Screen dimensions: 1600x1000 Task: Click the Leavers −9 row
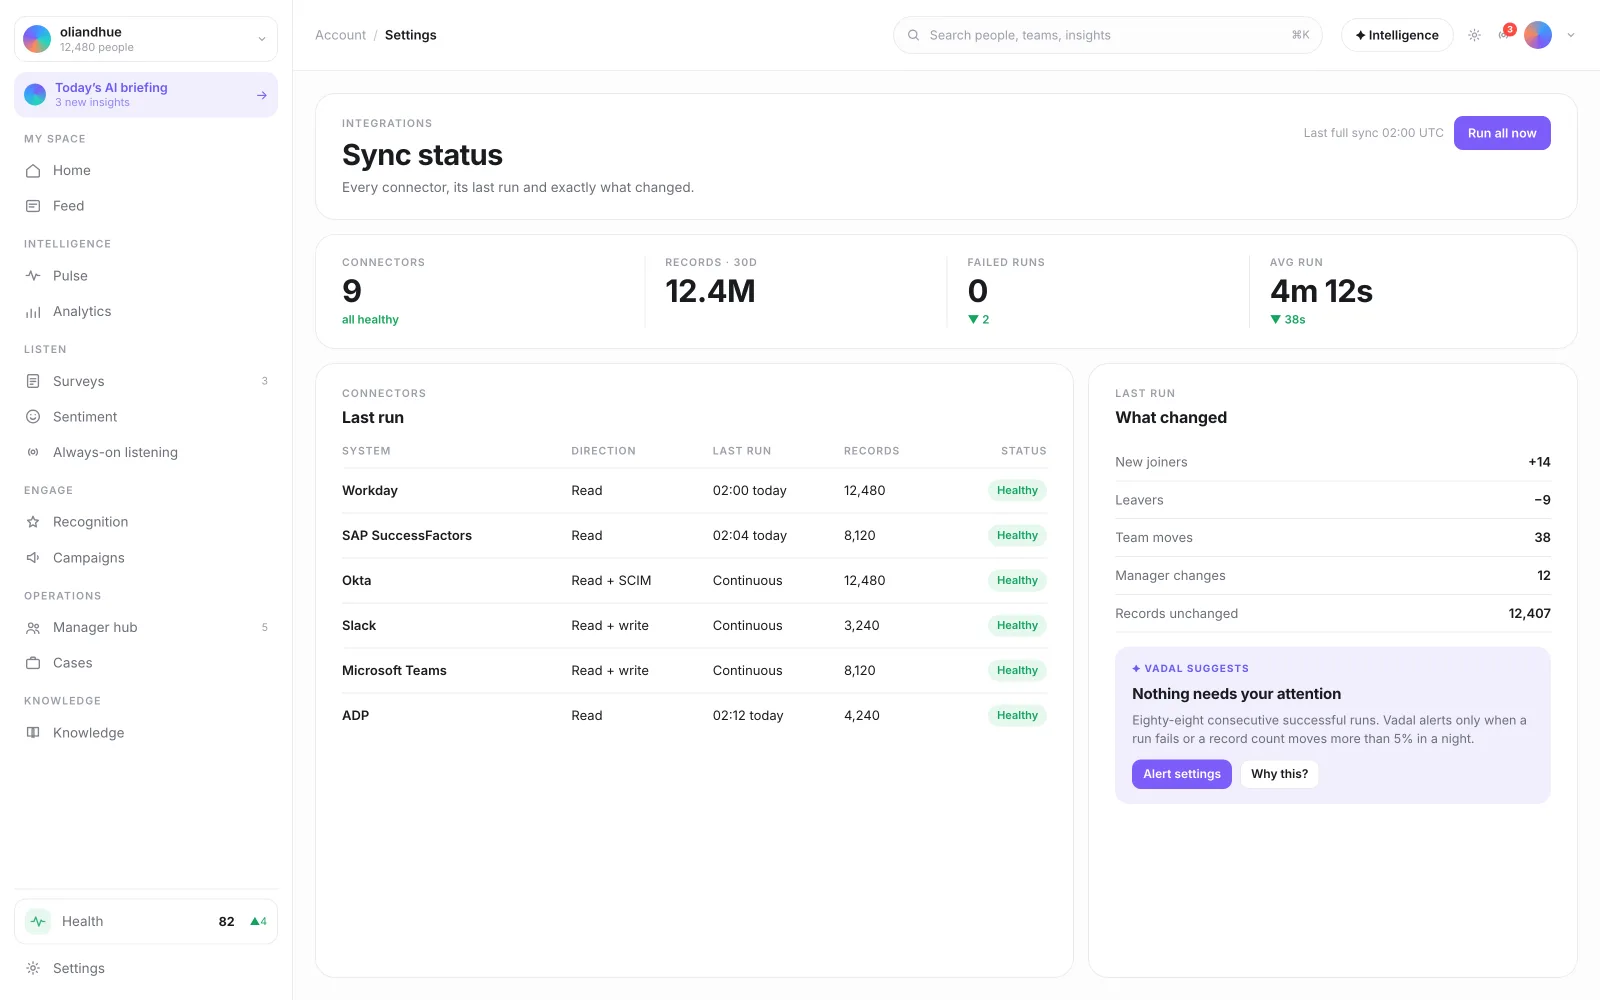click(x=1332, y=500)
